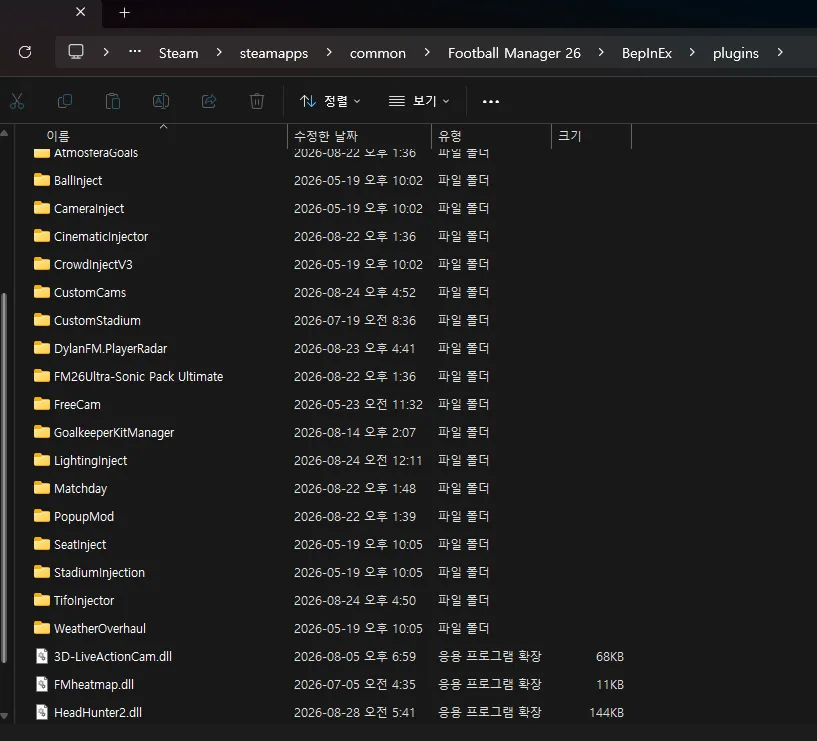The height and width of the screenshot is (741, 817).
Task: Select the BallInject folder icon
Action: pyautogui.click(x=42, y=180)
